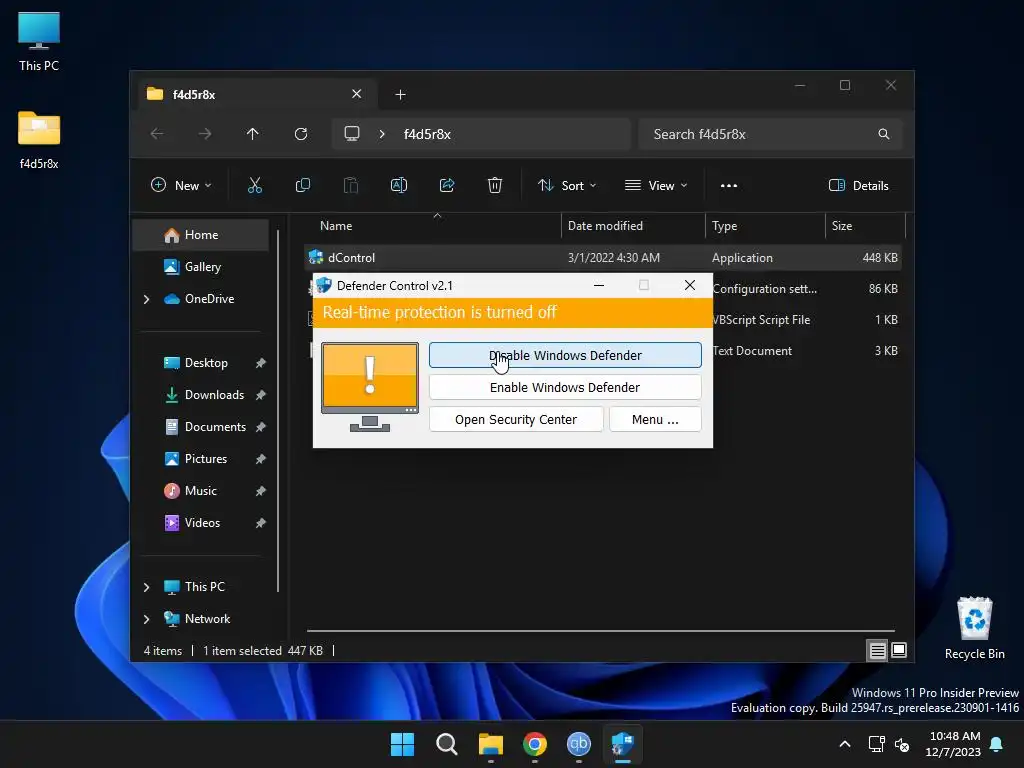Switch to details list view icon in status bar
The width and height of the screenshot is (1024, 768).
[877, 650]
